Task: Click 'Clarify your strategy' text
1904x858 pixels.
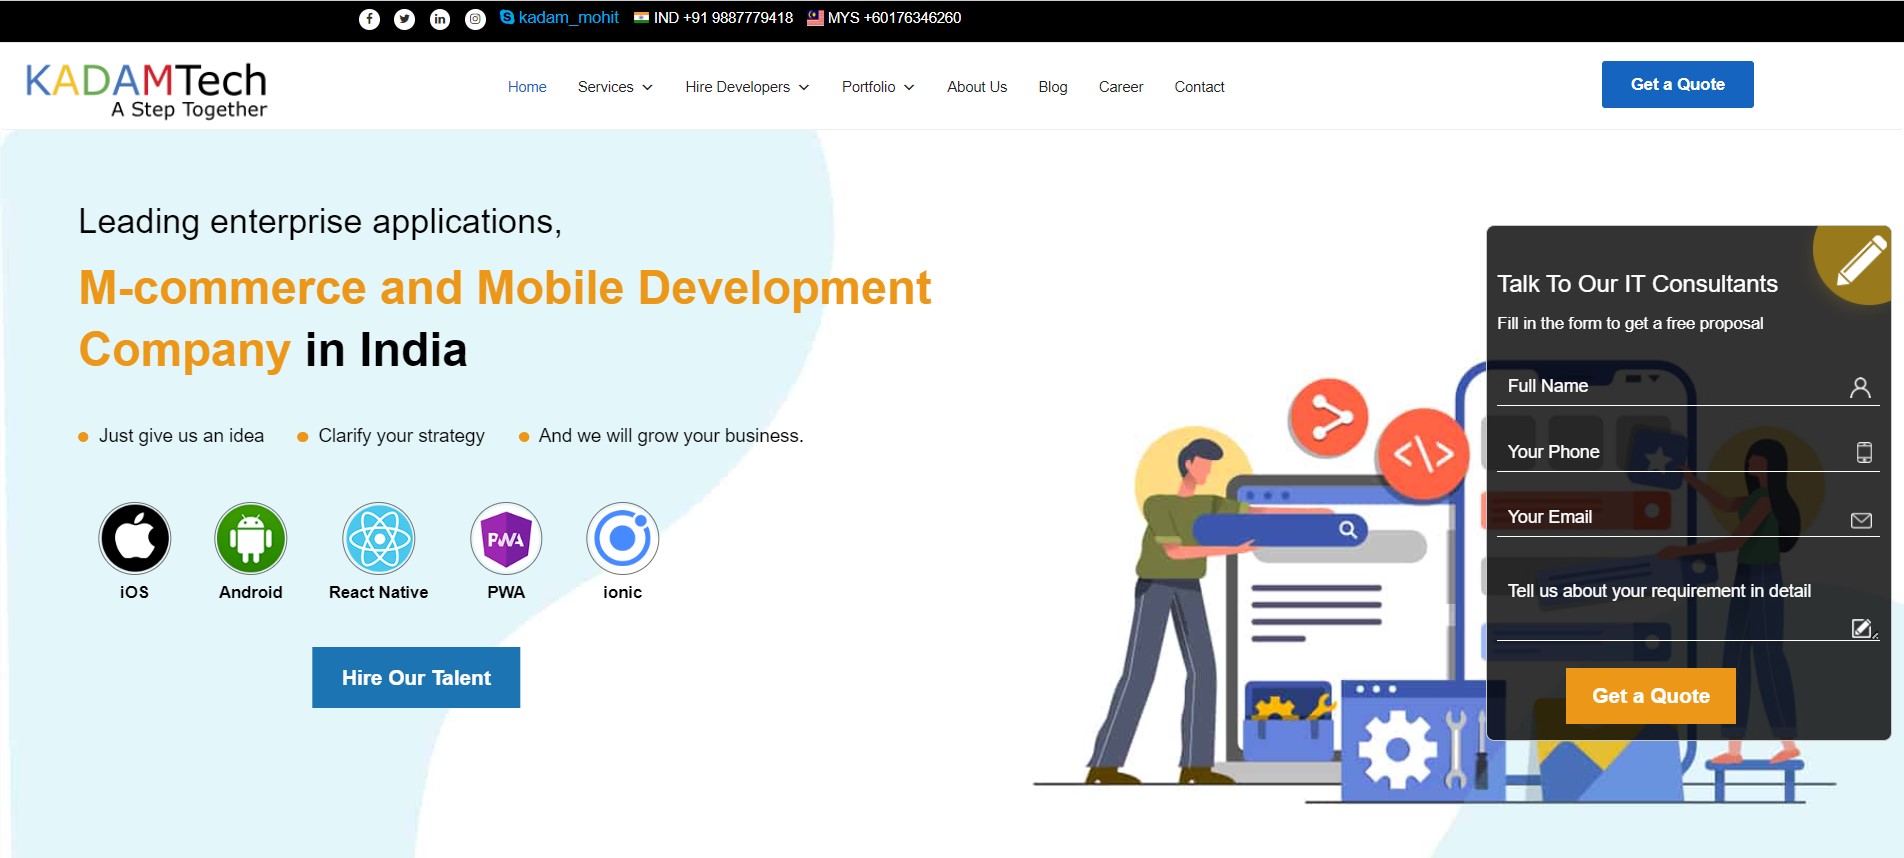Action: 401,436
